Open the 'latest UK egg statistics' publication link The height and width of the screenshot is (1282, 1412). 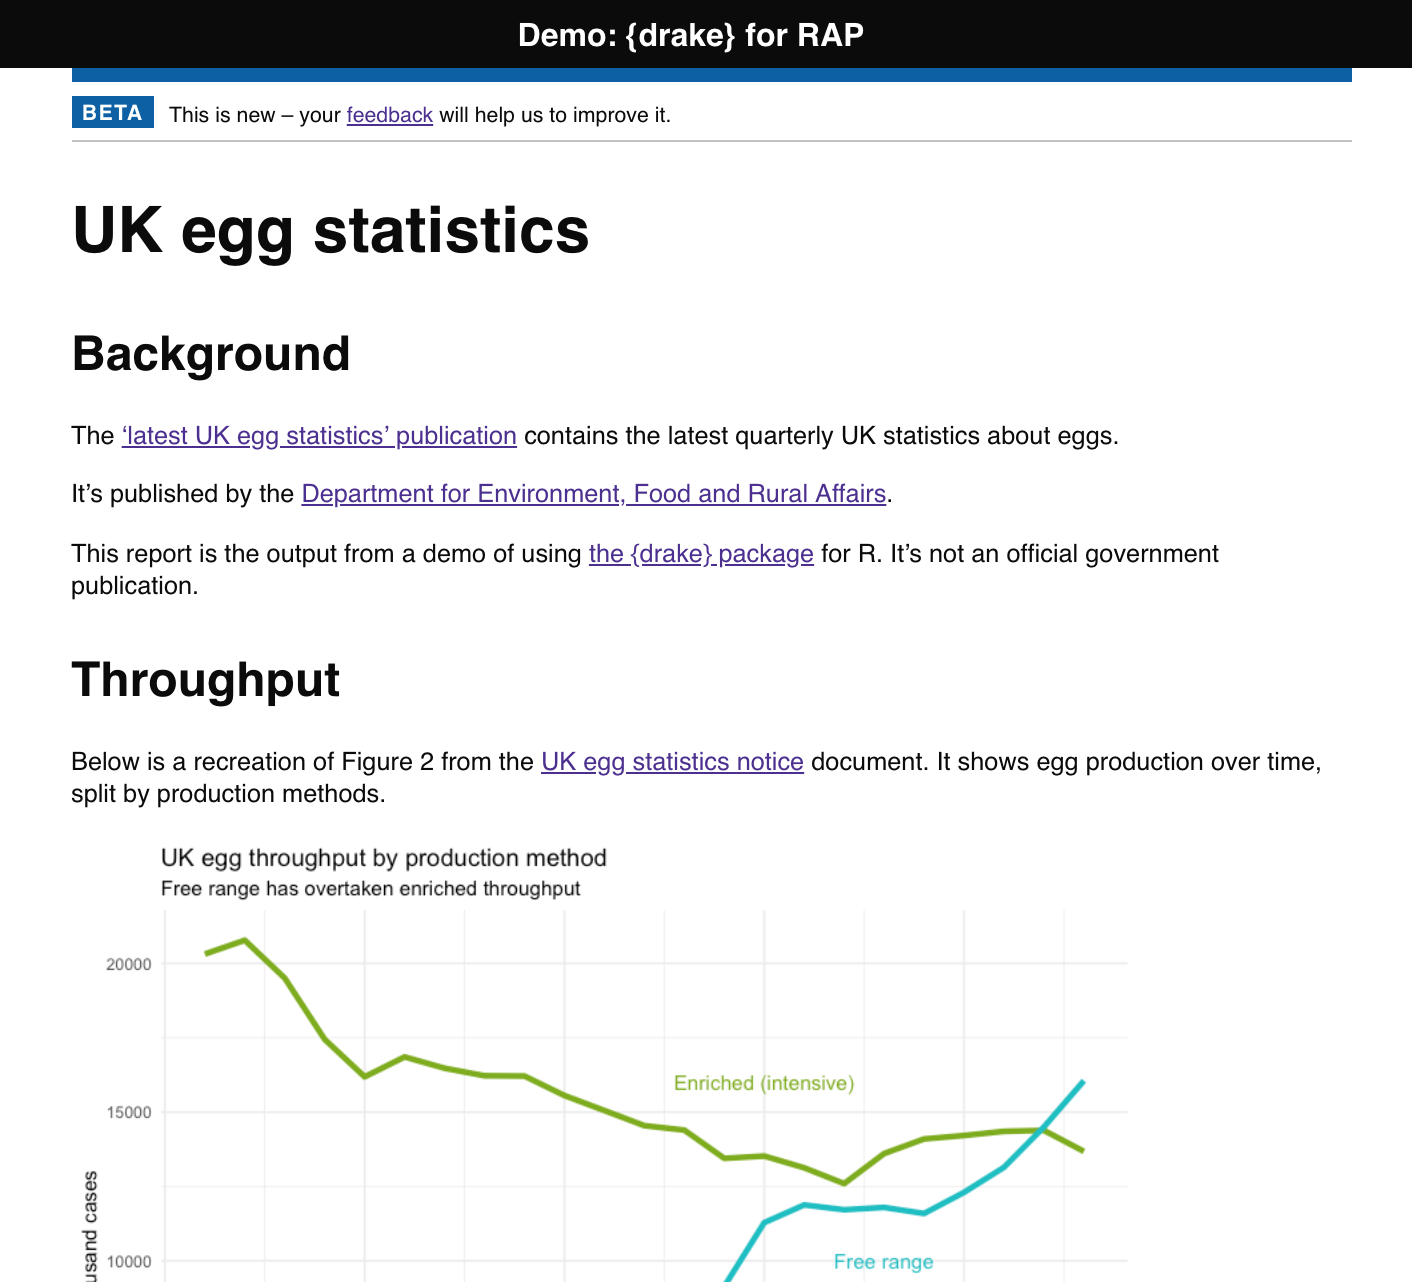(317, 436)
